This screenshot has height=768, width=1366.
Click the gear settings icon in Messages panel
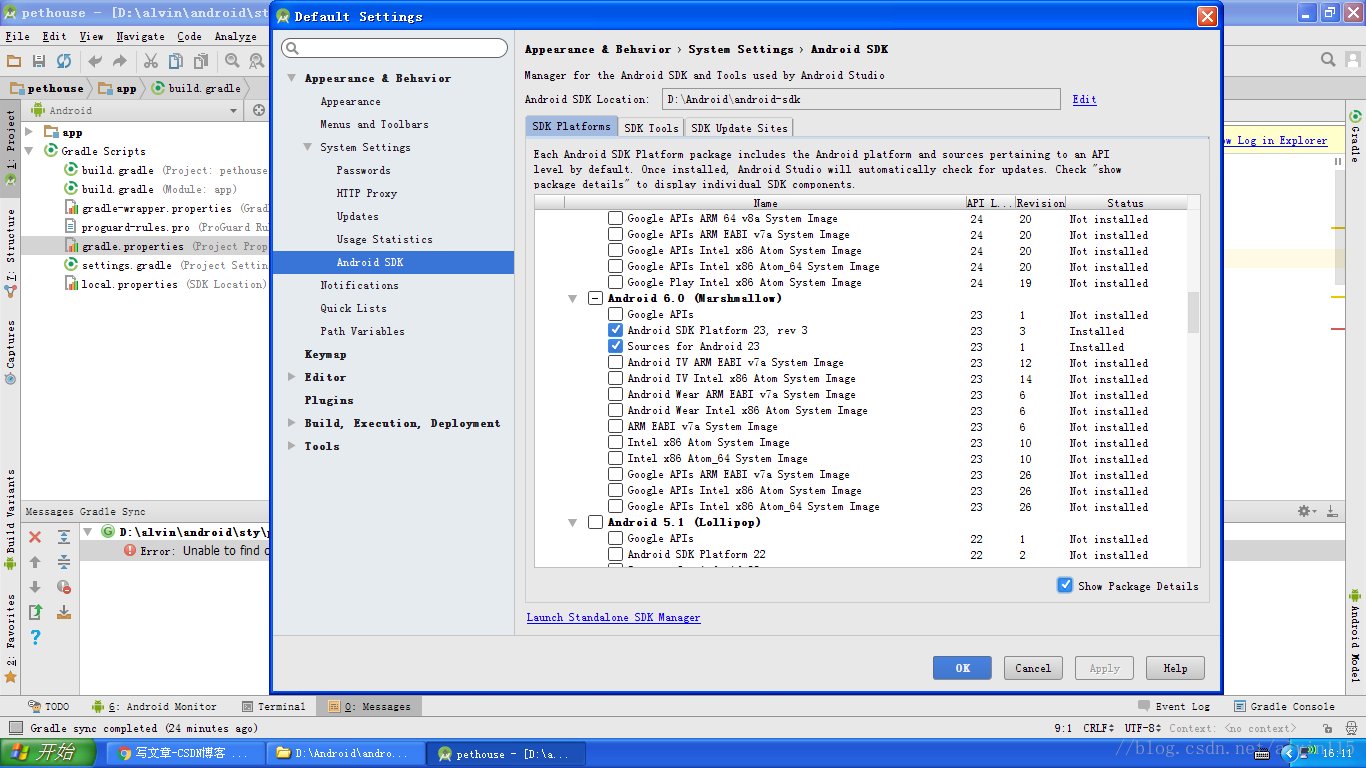[1306, 511]
